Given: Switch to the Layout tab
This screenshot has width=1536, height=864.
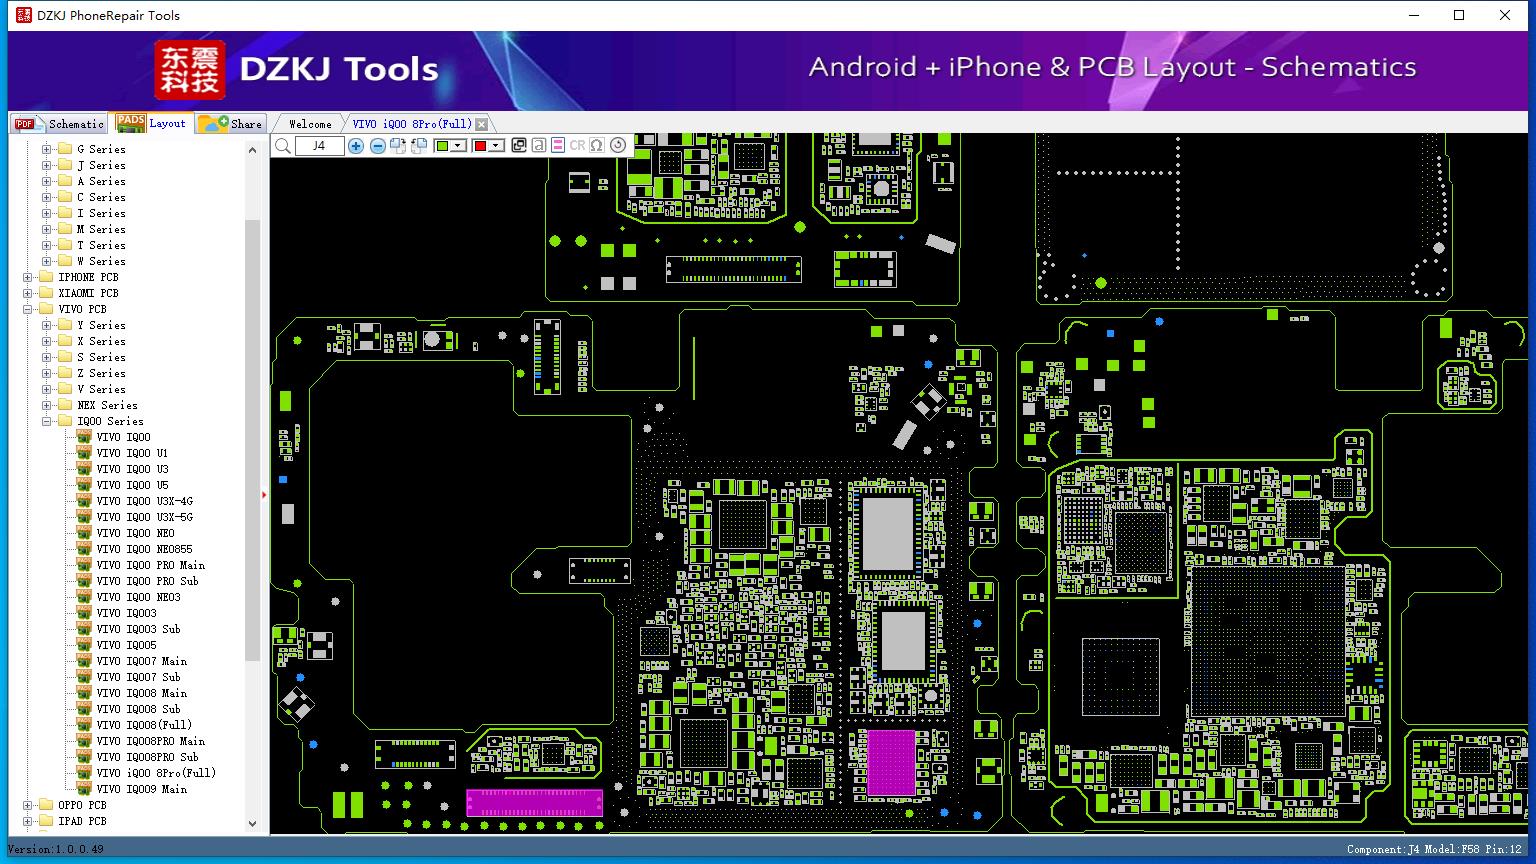Looking at the screenshot, I should 151,123.
